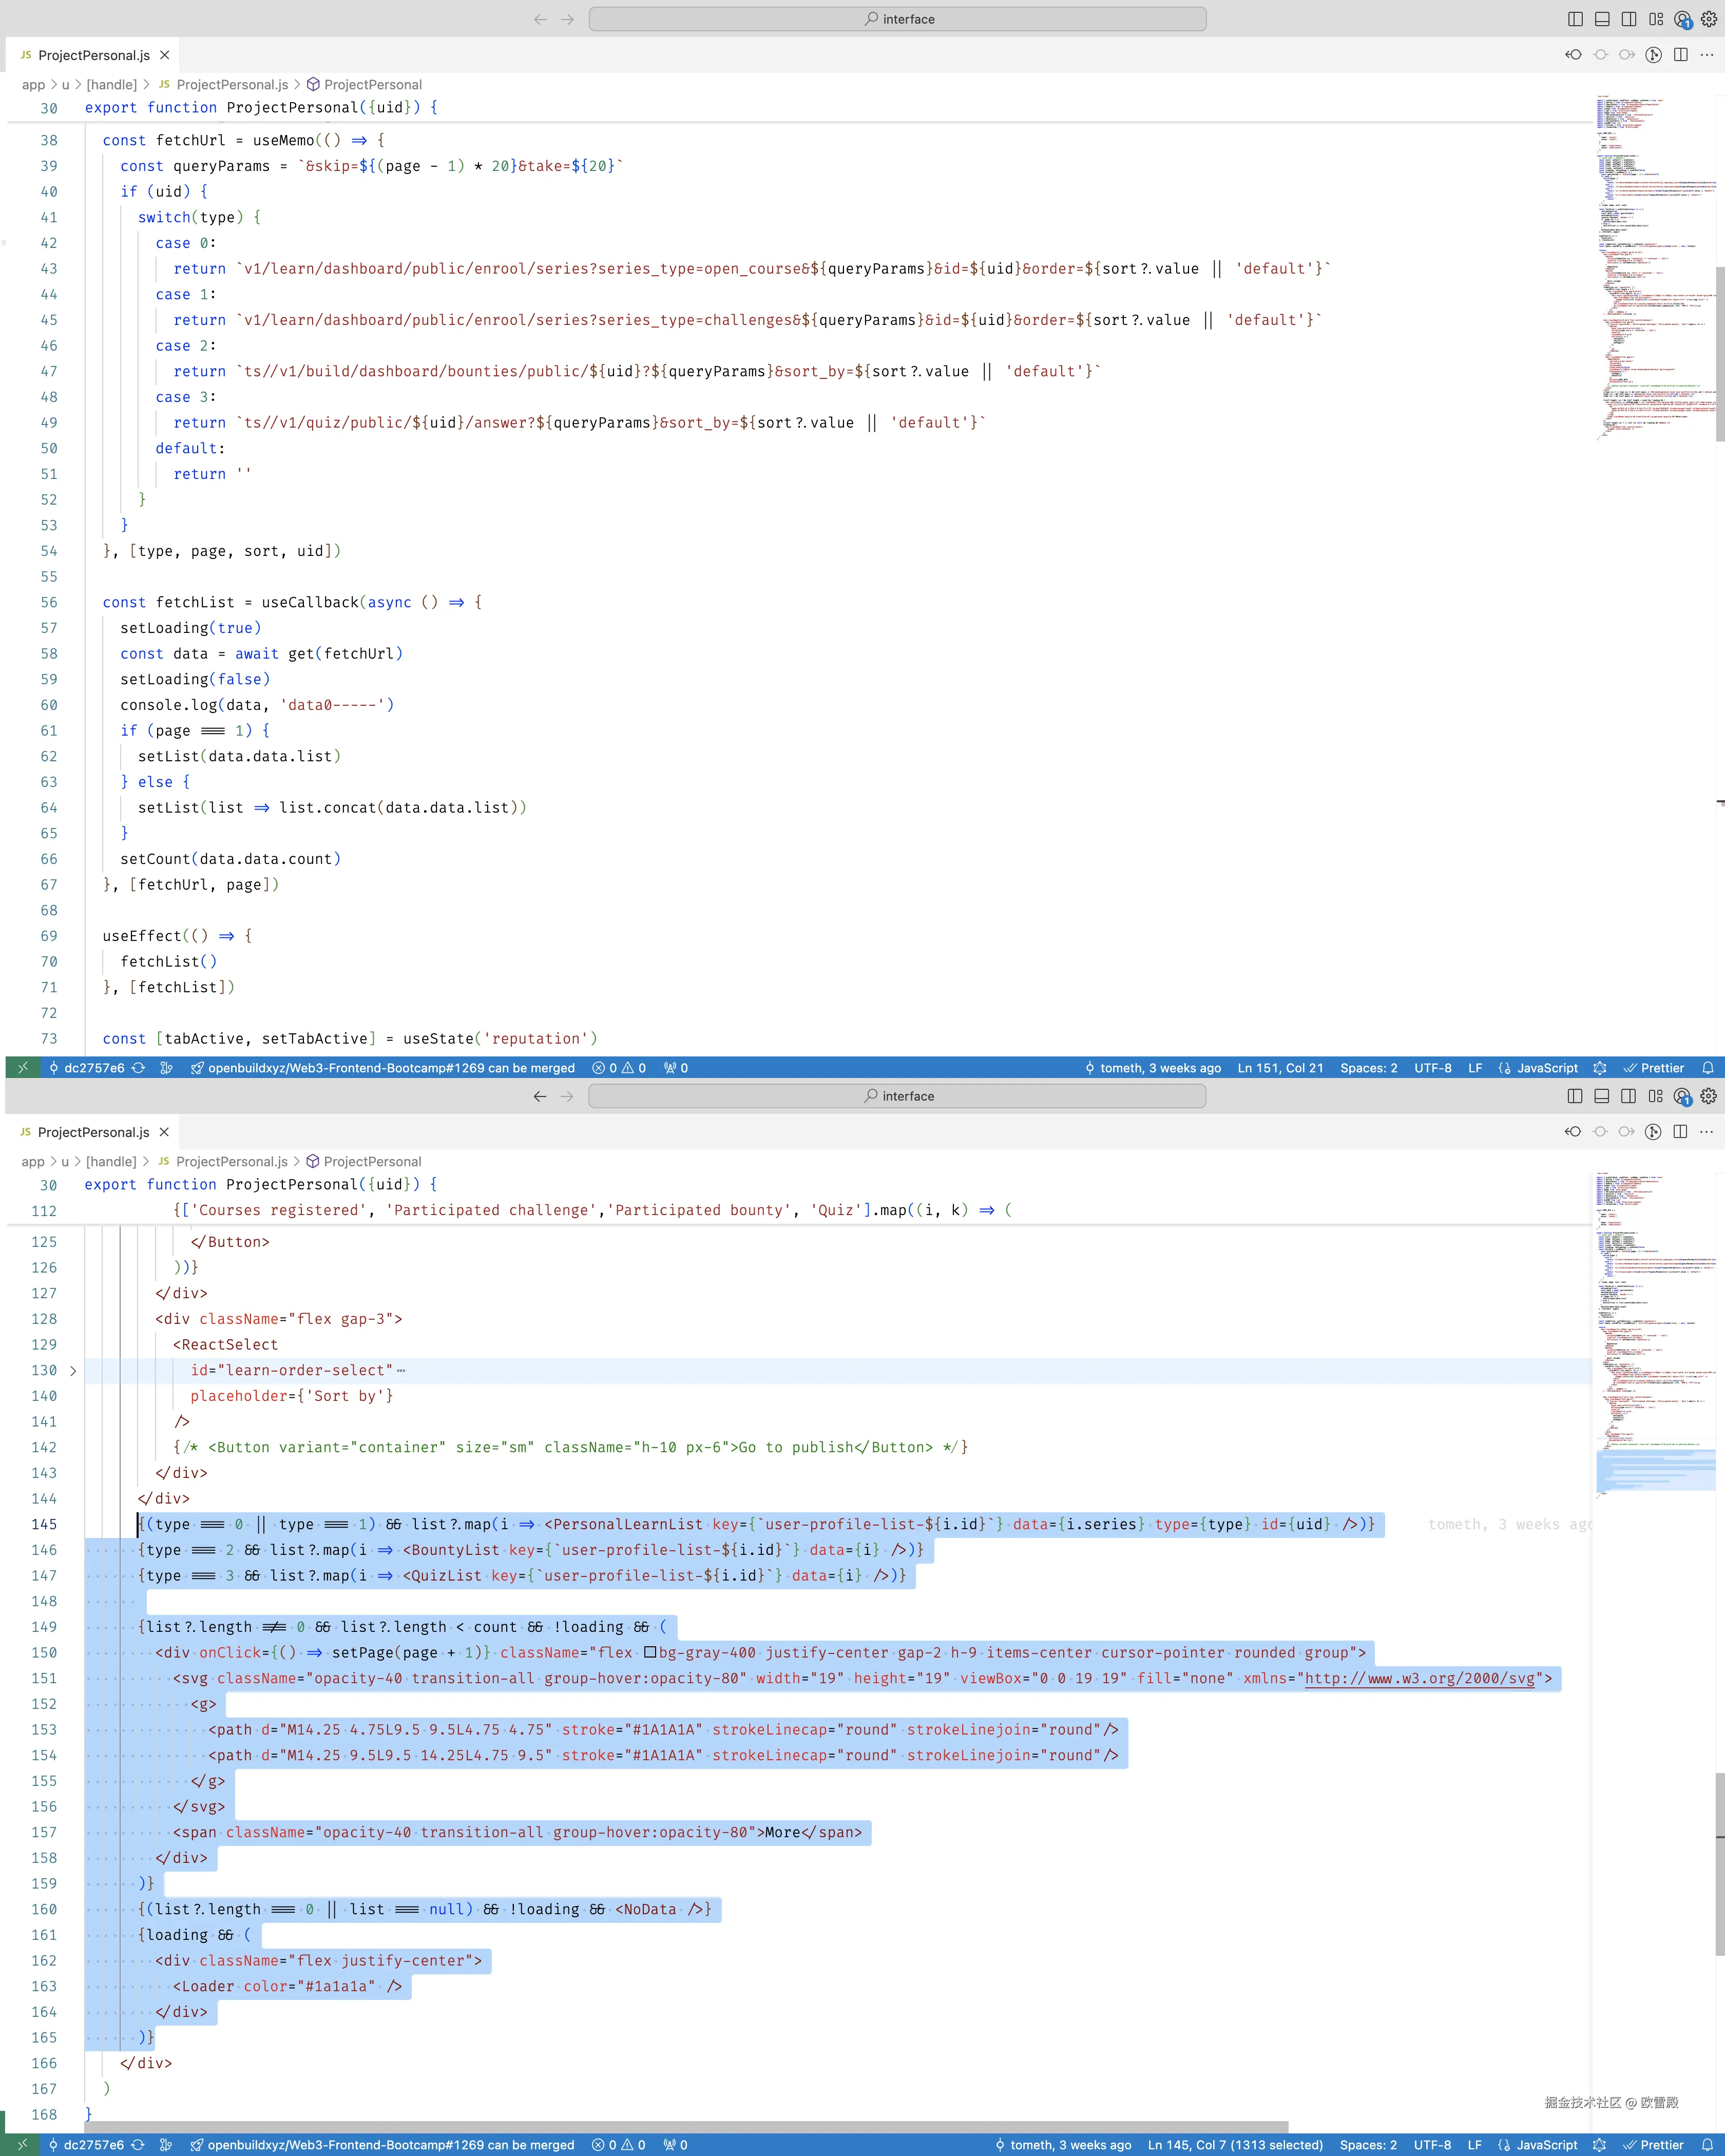Image resolution: width=1725 pixels, height=2156 pixels.
Task: Toggle bottom panel in upper window title bar
Action: pyautogui.click(x=1602, y=19)
